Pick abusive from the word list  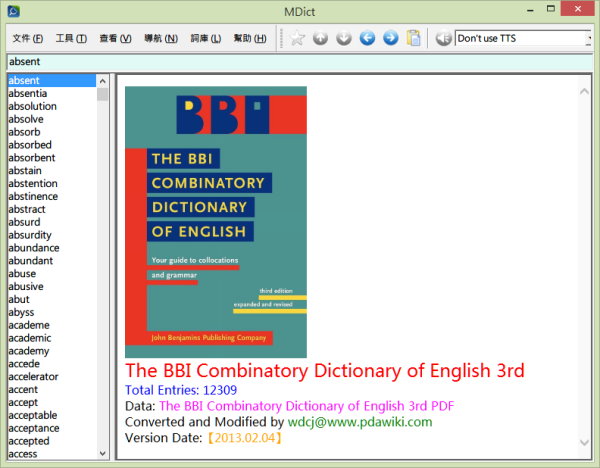click(26, 287)
